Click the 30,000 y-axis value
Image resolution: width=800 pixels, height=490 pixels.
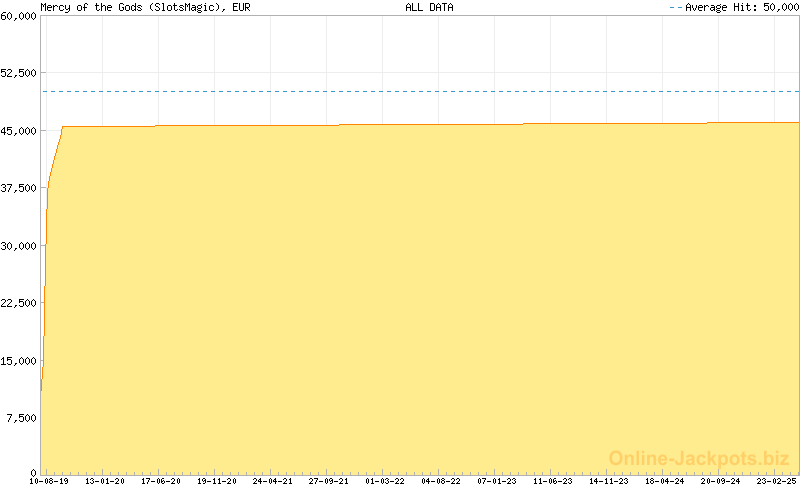[19, 246]
